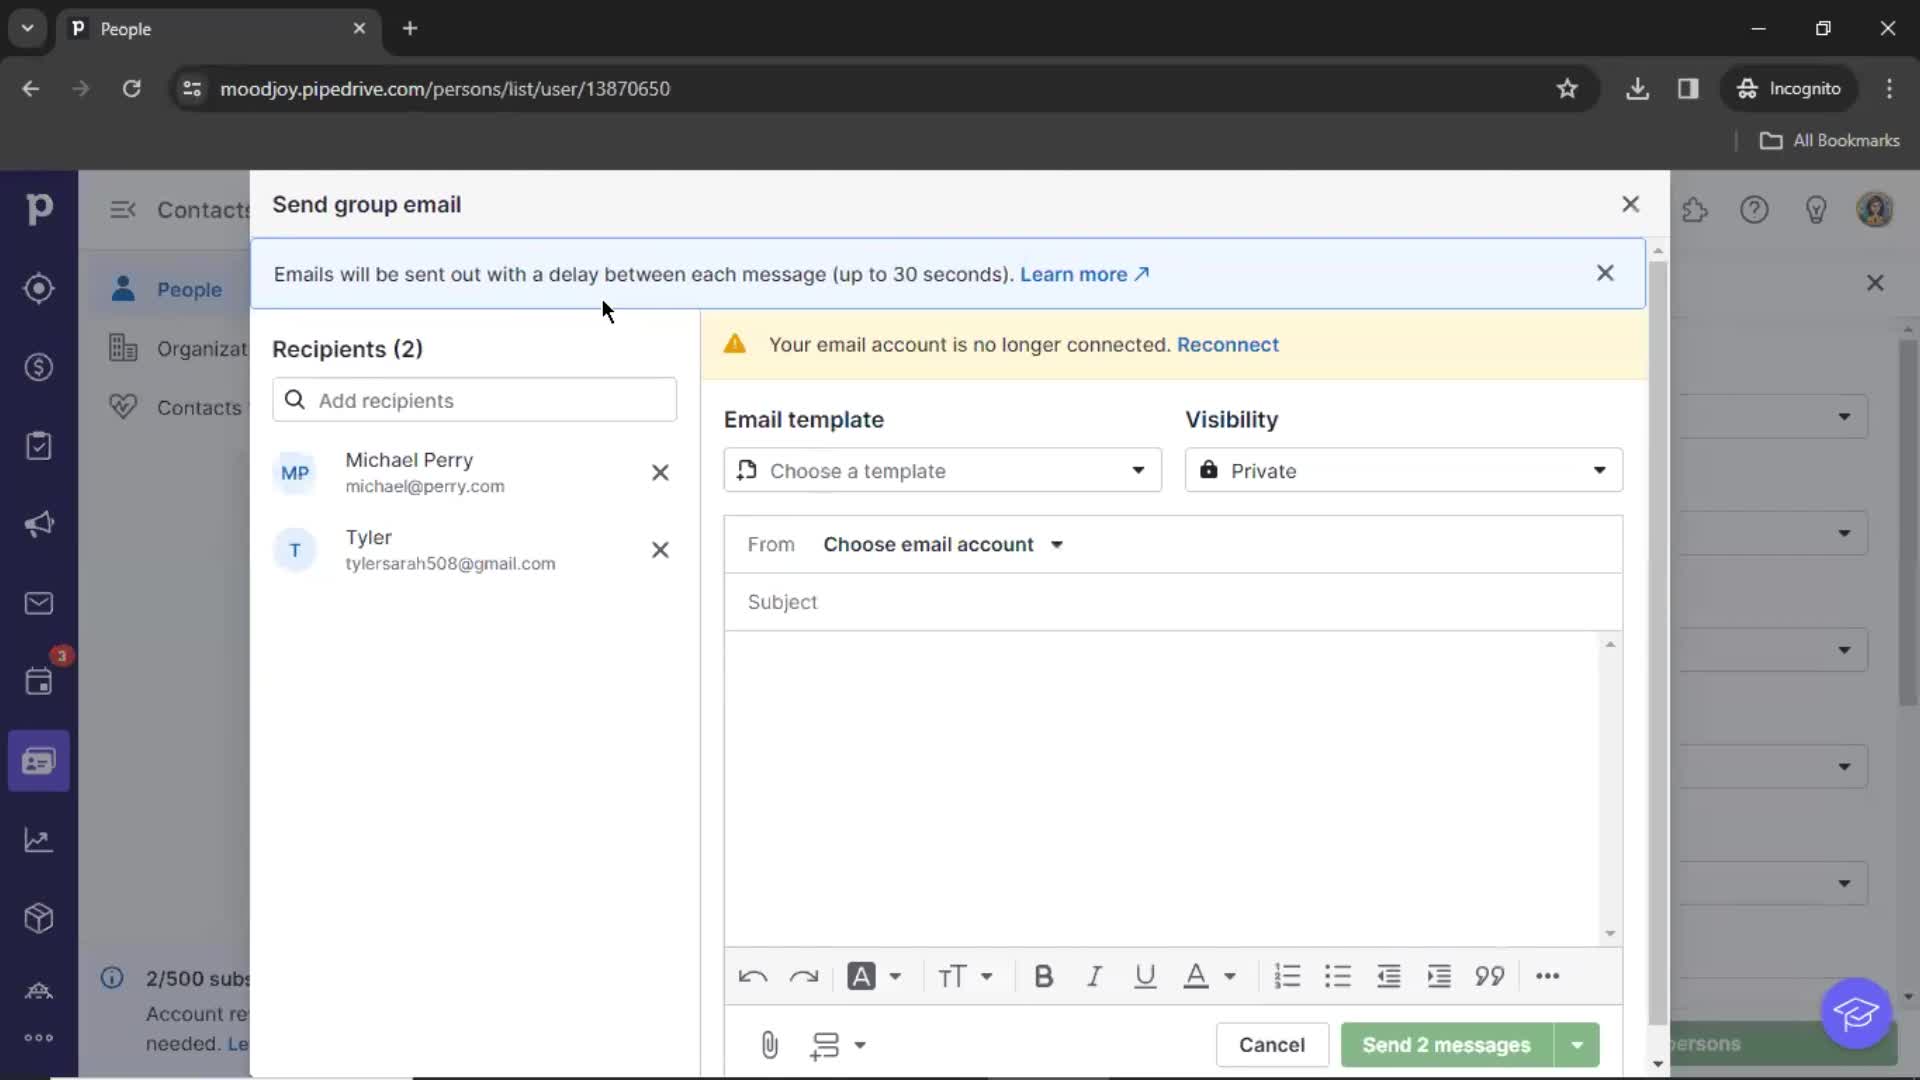Click Send 2 messages button
The width and height of the screenshot is (1920, 1080).
1447,1043
